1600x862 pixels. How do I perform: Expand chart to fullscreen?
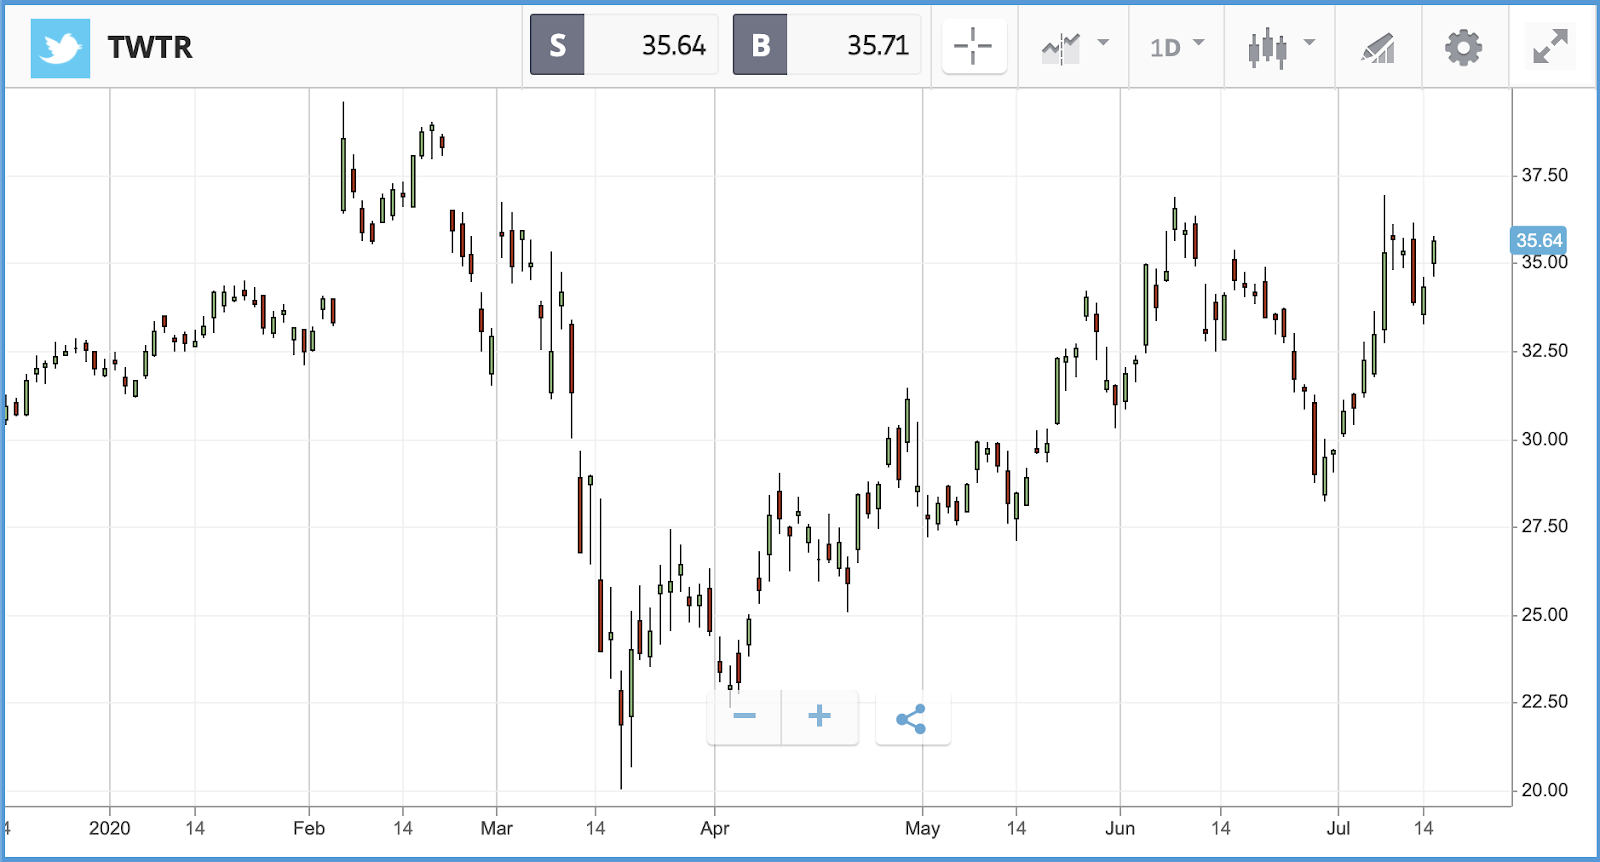(1550, 46)
